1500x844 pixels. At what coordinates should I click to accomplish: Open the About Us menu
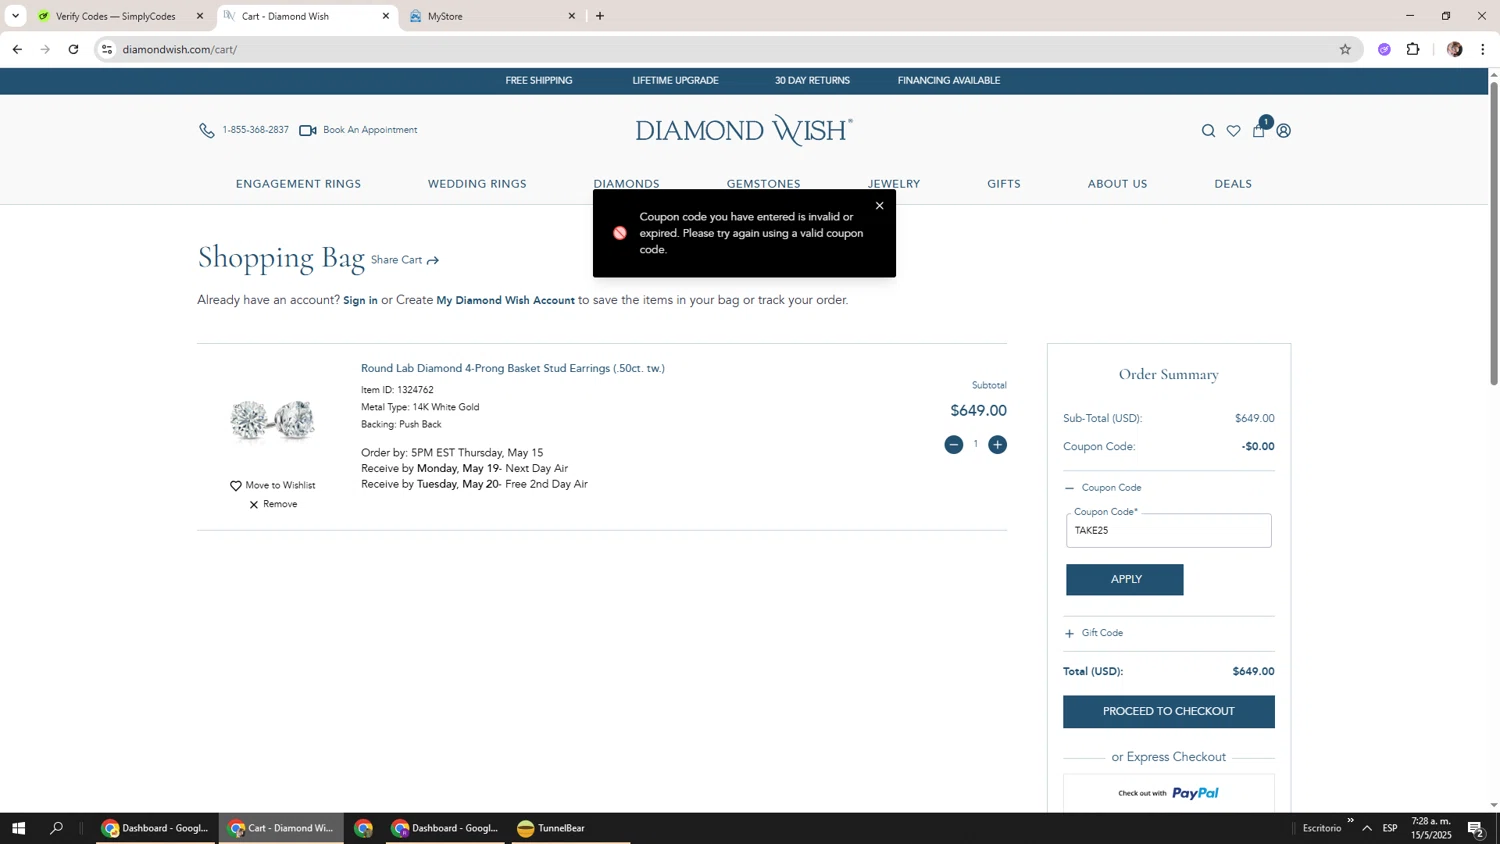tap(1117, 184)
